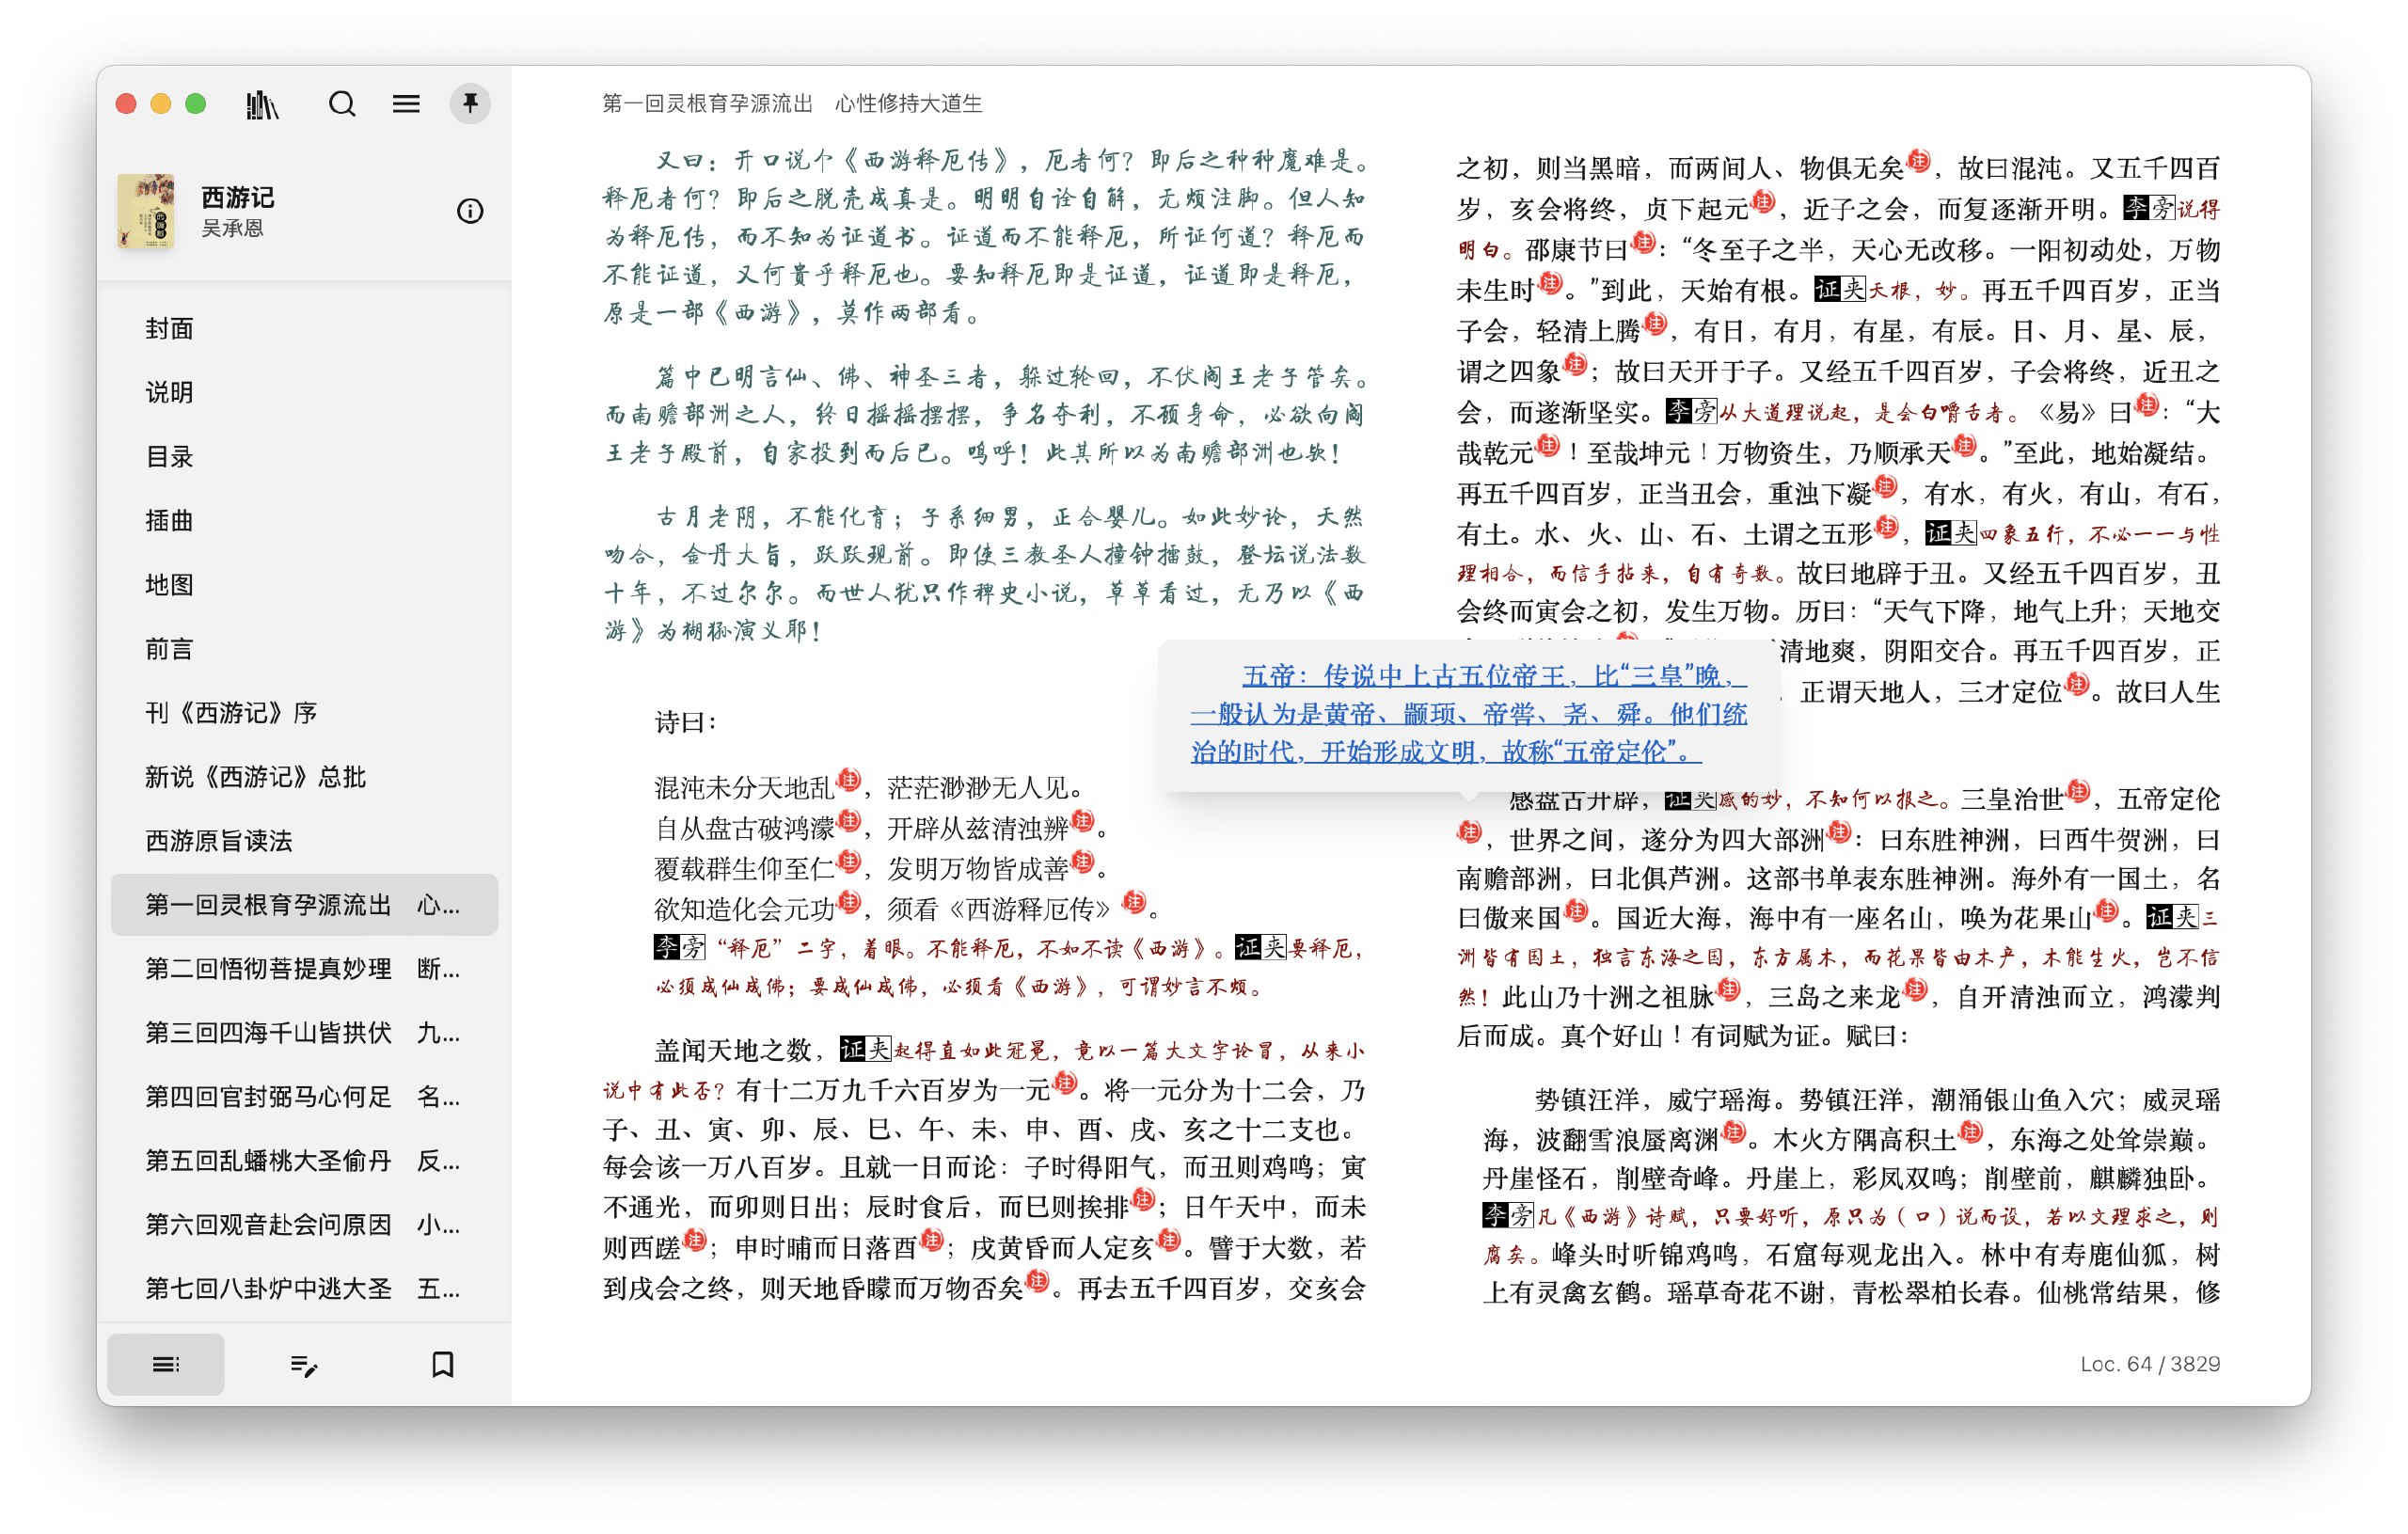Image resolution: width=2408 pixels, height=1534 pixels.
Task: Open chapter 第二回悟彻菩提真妙理
Action: click(x=304, y=969)
